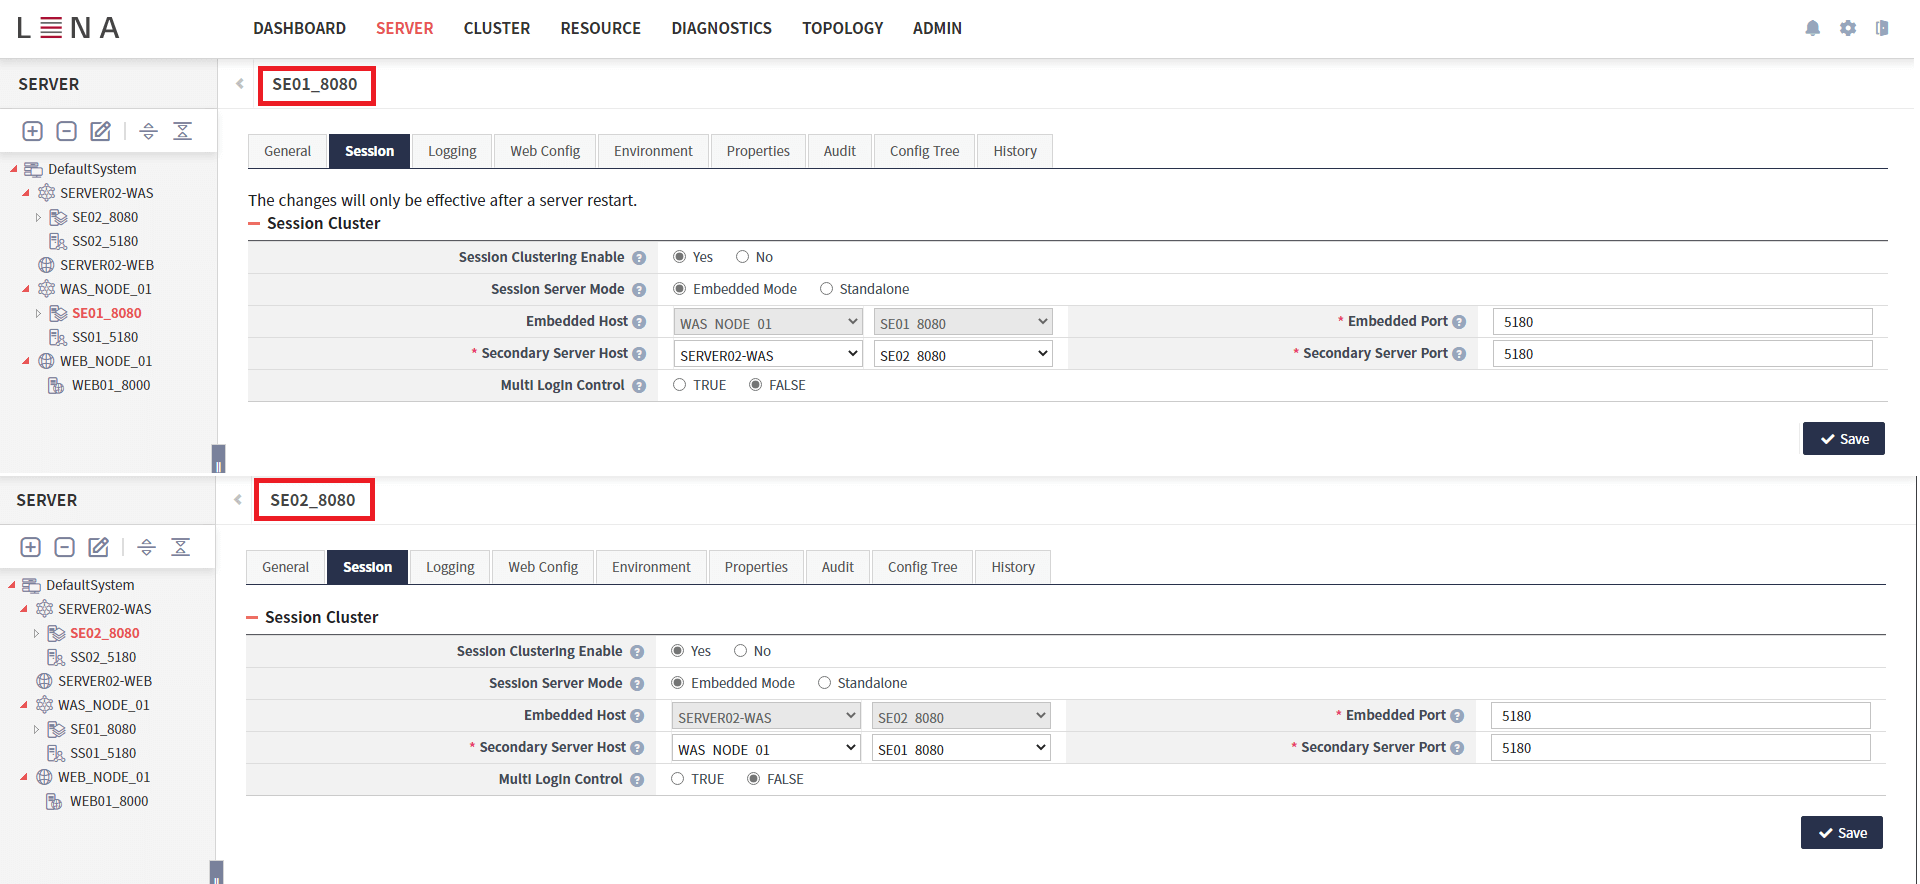Collapse WEB_NODE_01 in the upper server tree
The width and height of the screenshot is (1920, 884).
pyautogui.click(x=26, y=361)
